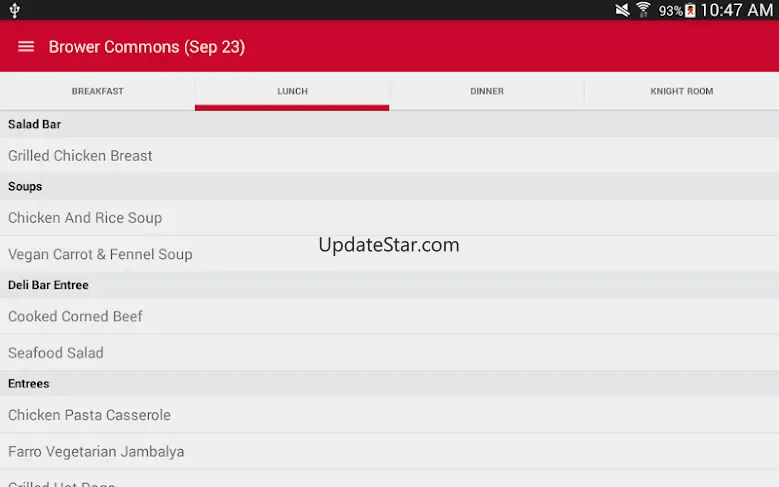The width and height of the screenshot is (779, 487).
Task: Tap the Deli Bar Entree section header
Action: 390,285
